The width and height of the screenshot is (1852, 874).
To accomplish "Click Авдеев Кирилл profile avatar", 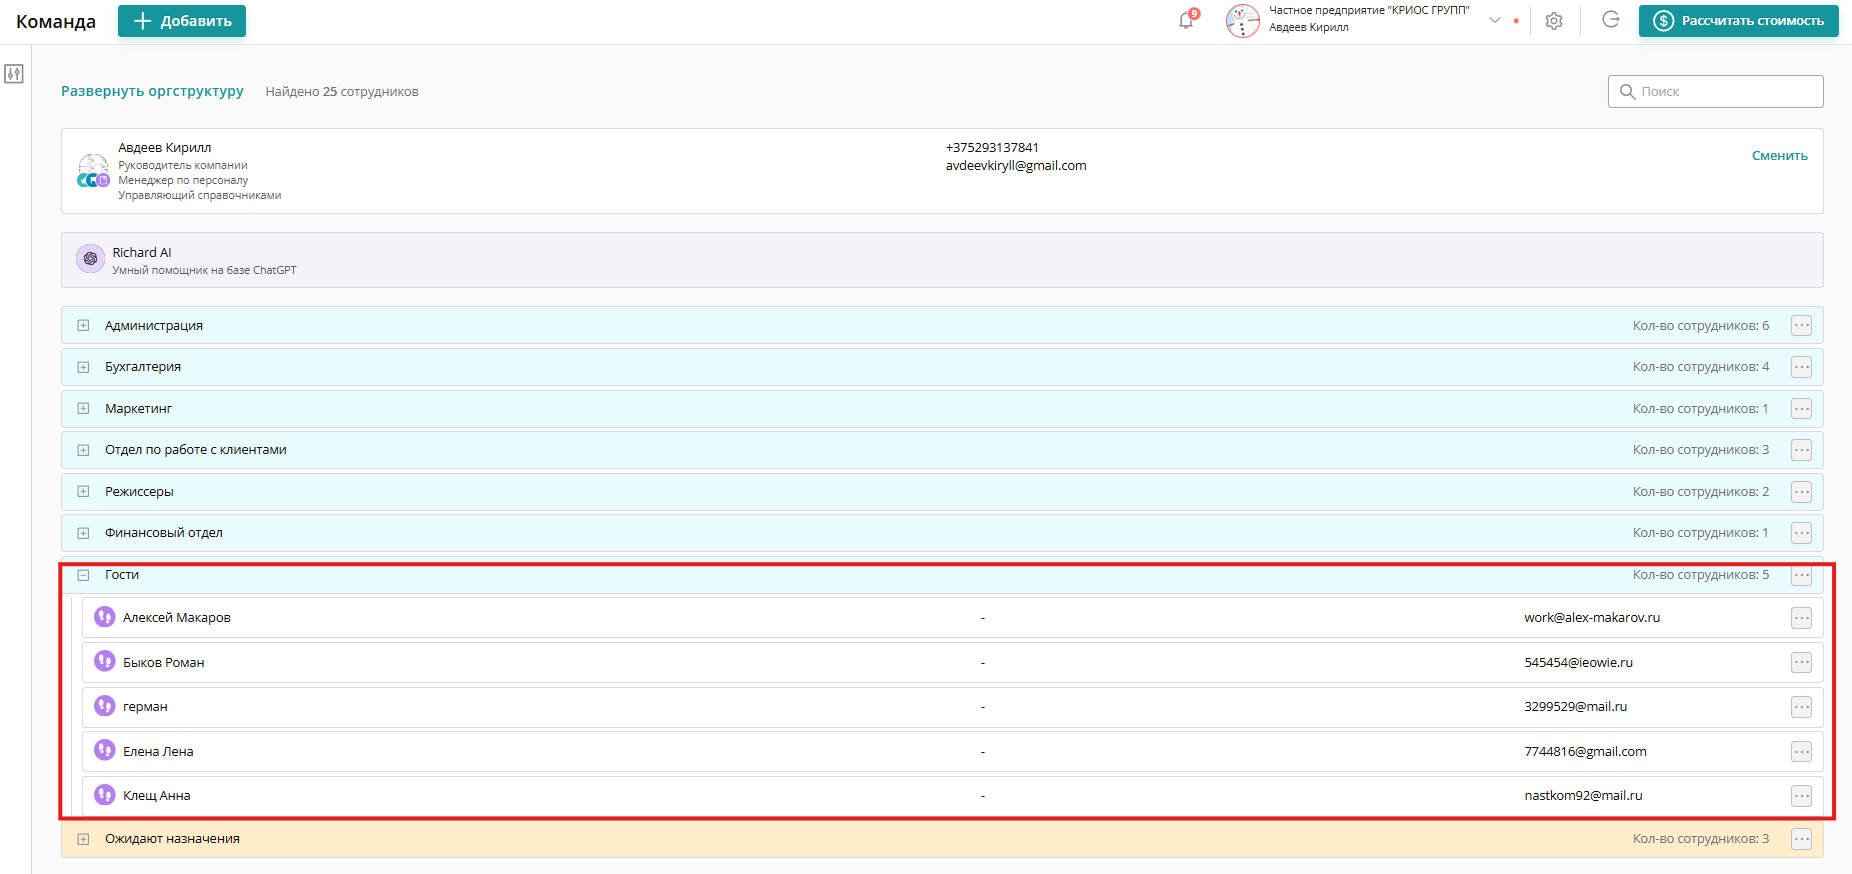I will tap(93, 170).
